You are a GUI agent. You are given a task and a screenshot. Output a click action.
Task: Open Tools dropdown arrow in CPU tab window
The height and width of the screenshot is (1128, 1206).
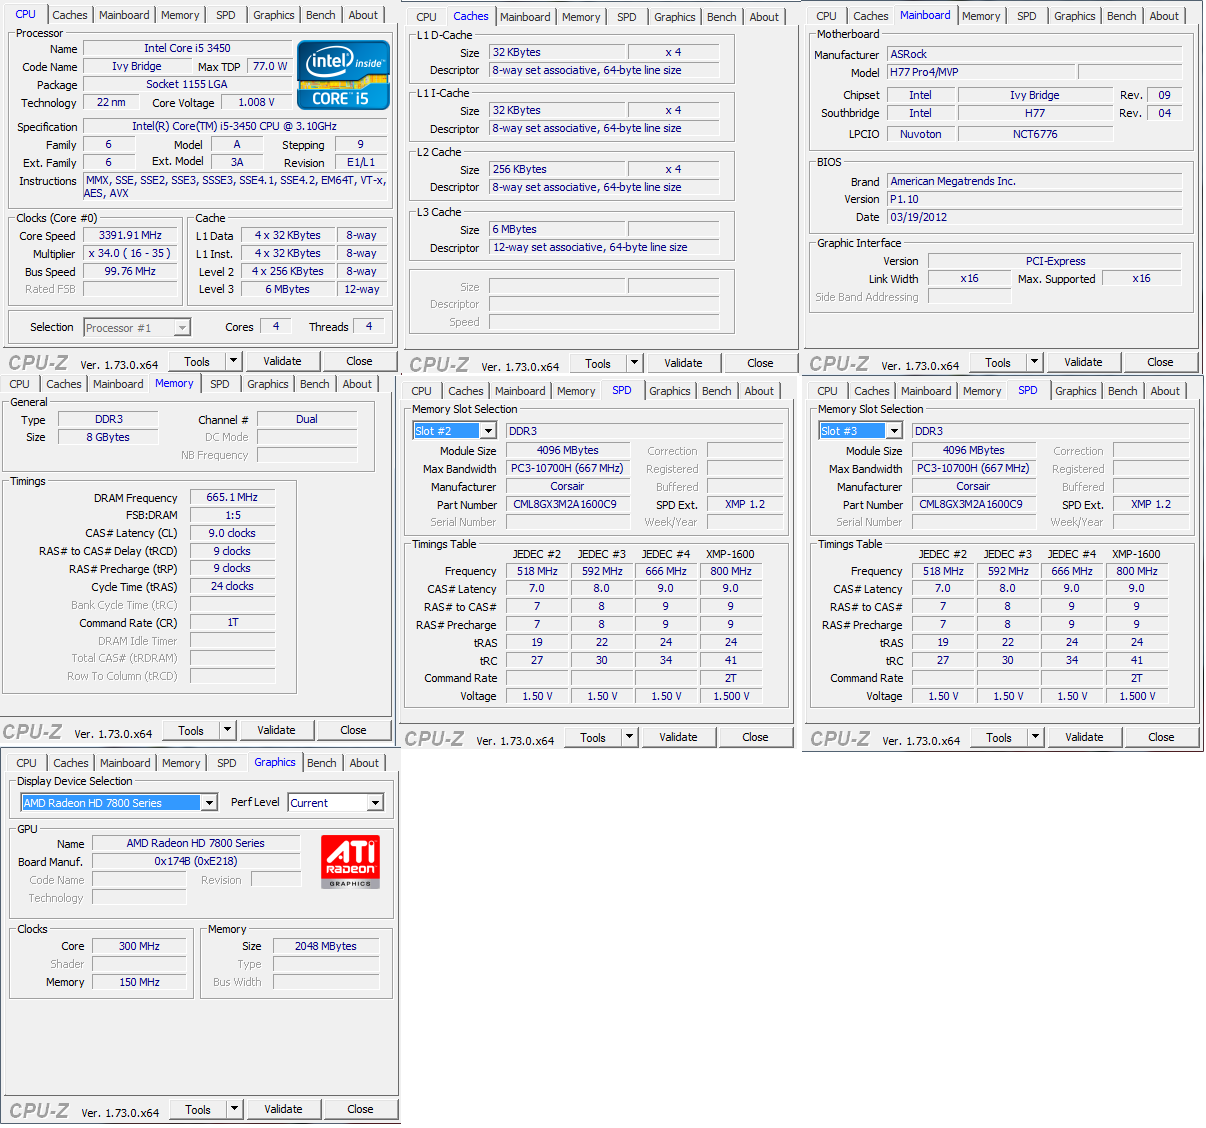pyautogui.click(x=234, y=361)
